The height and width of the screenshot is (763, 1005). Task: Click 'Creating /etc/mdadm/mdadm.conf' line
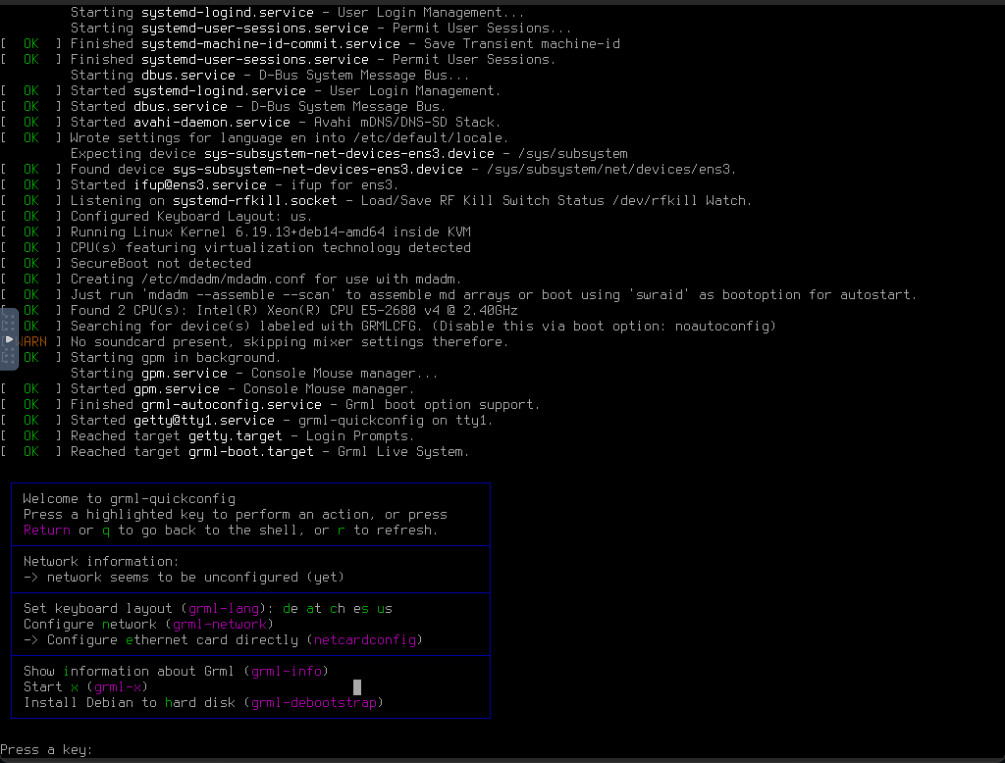coord(266,280)
